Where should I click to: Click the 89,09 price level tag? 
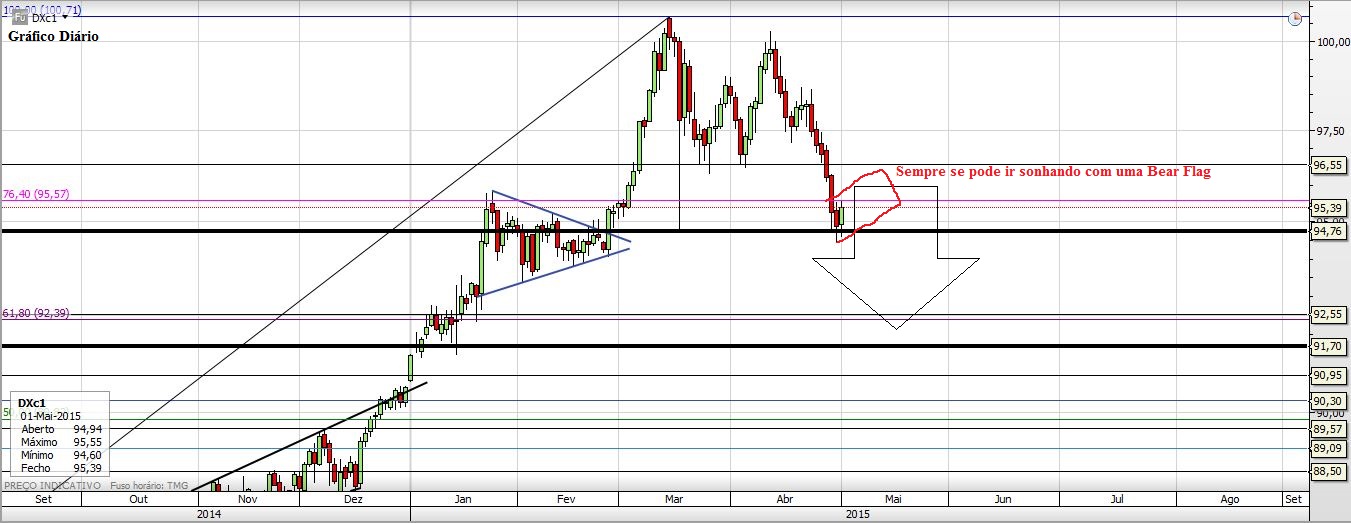[1328, 448]
